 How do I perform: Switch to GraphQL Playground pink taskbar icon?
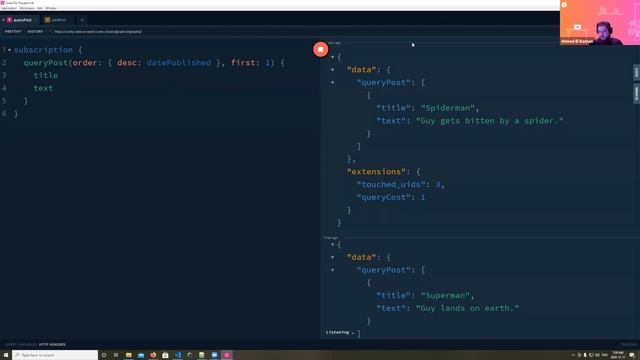coord(227,355)
